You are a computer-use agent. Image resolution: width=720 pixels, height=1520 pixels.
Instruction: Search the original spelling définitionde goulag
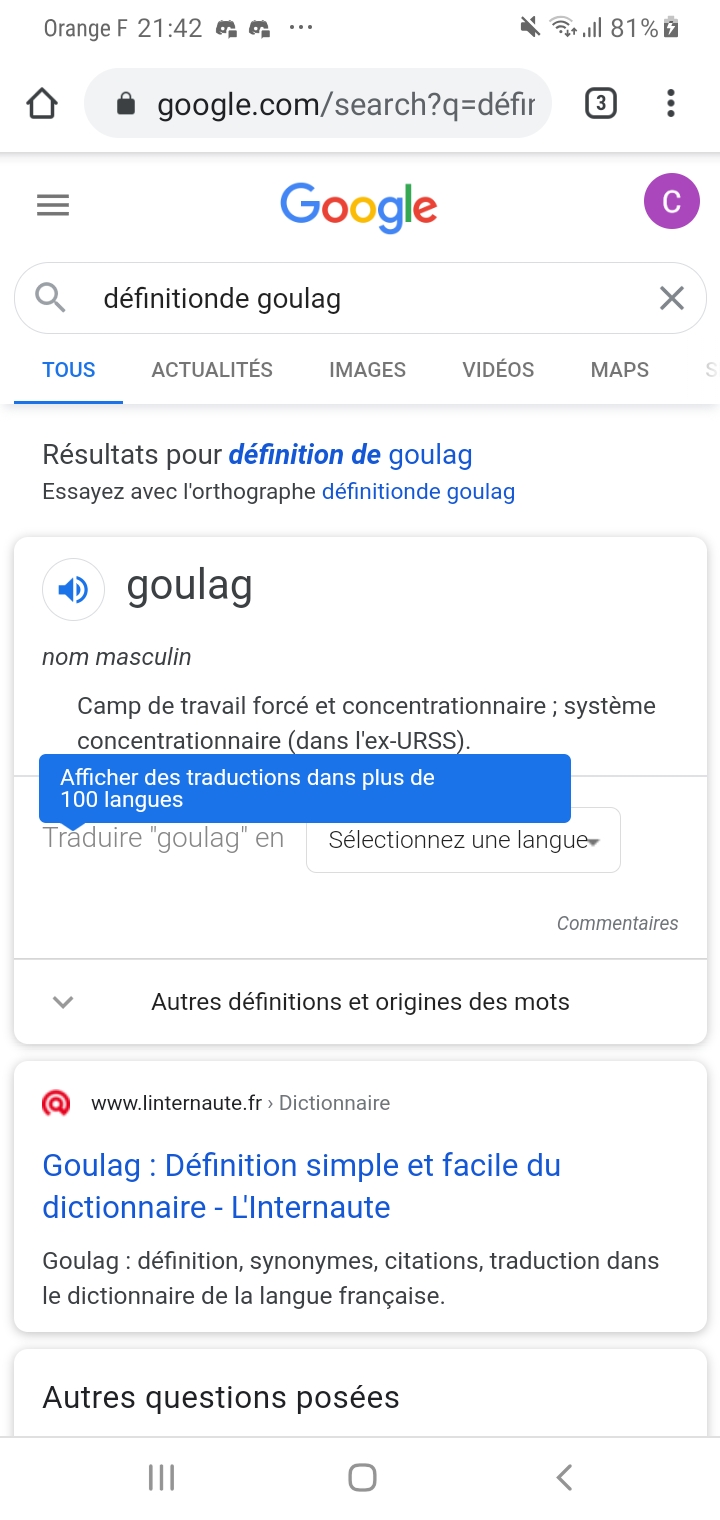(418, 492)
